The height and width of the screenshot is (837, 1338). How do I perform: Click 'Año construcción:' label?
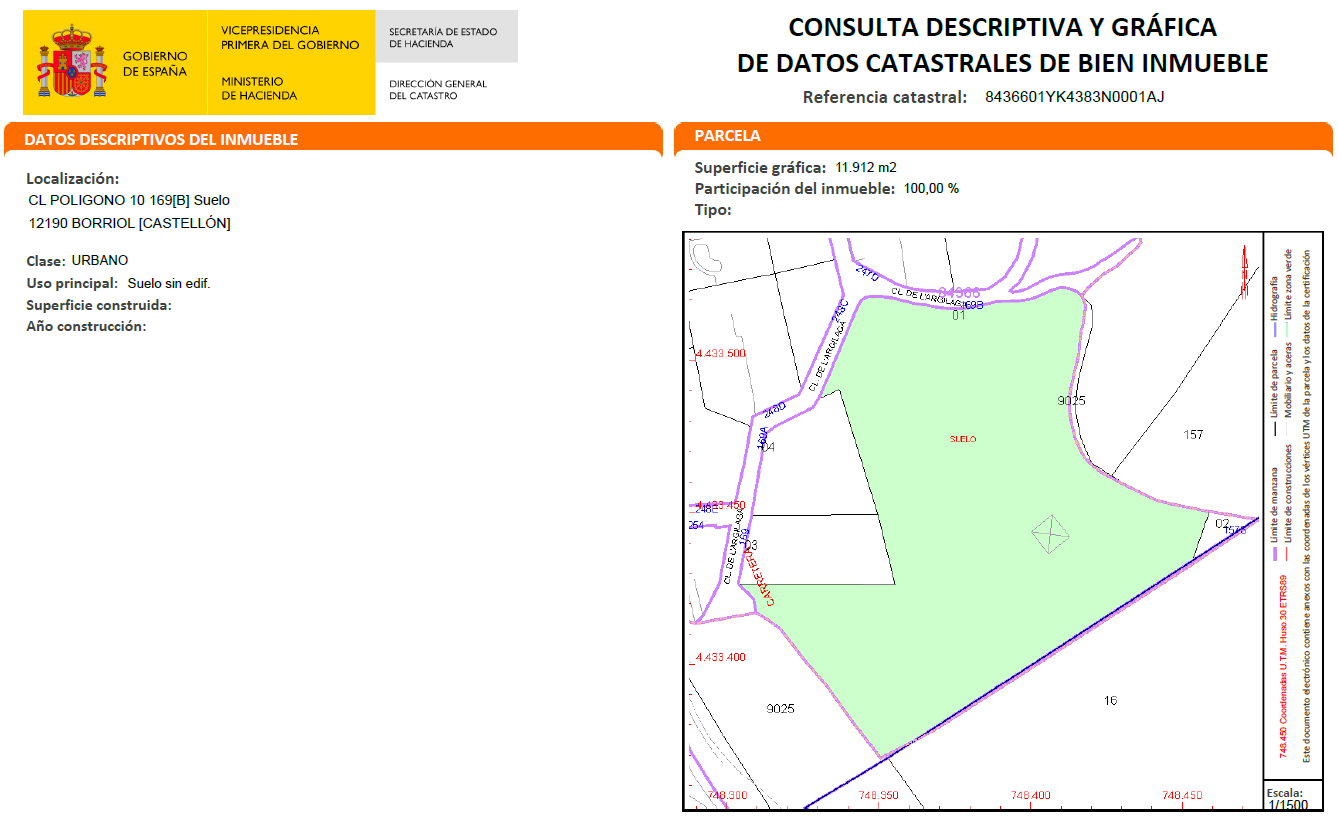(x=86, y=326)
